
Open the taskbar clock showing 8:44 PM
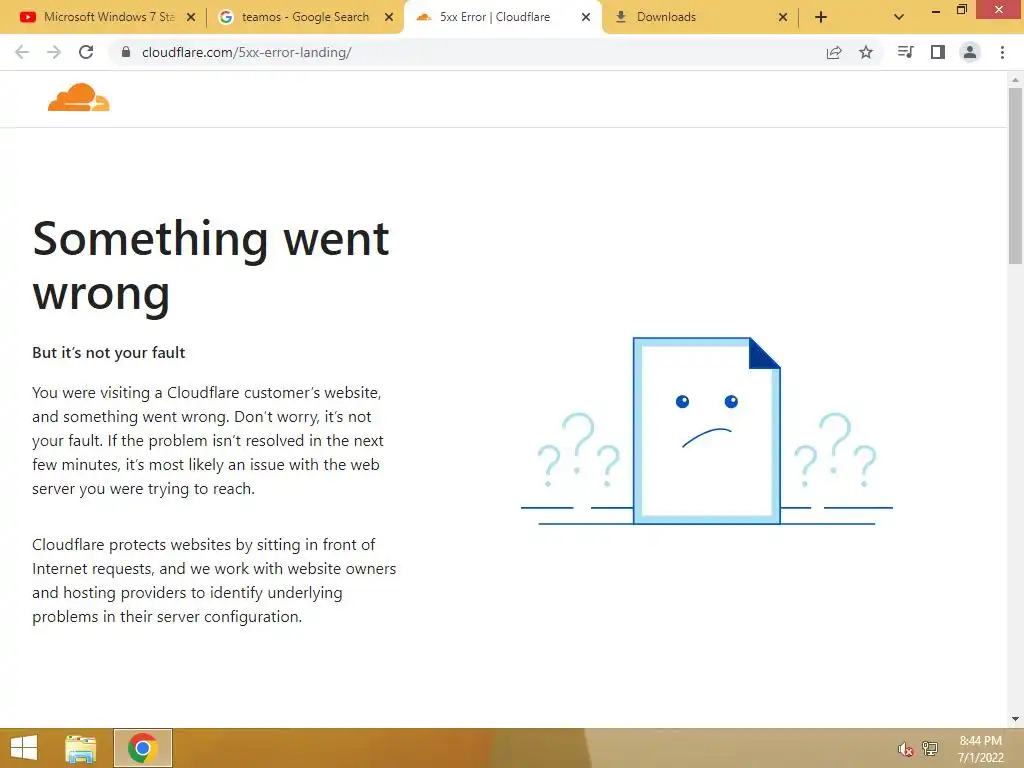(x=980, y=749)
